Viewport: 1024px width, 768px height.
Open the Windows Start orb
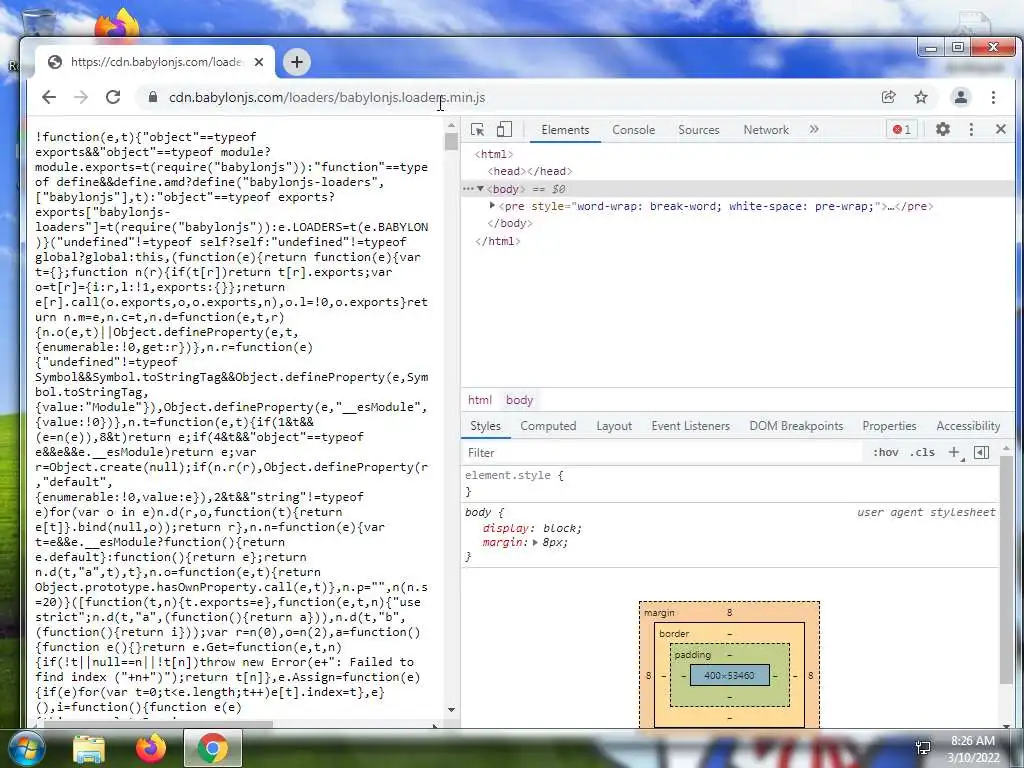26,748
